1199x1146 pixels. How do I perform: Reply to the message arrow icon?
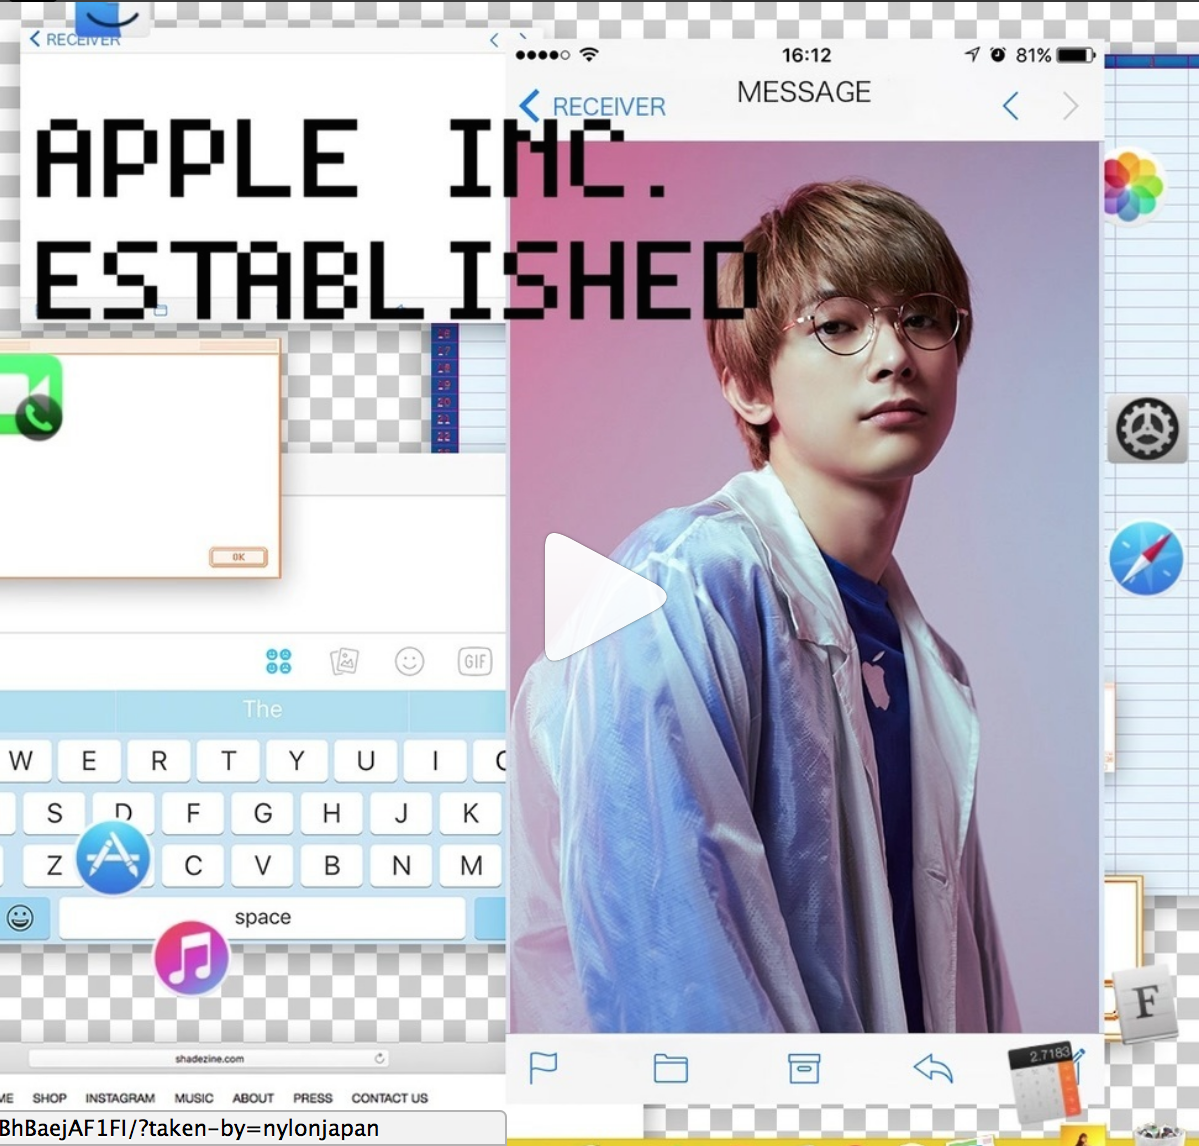click(933, 1068)
